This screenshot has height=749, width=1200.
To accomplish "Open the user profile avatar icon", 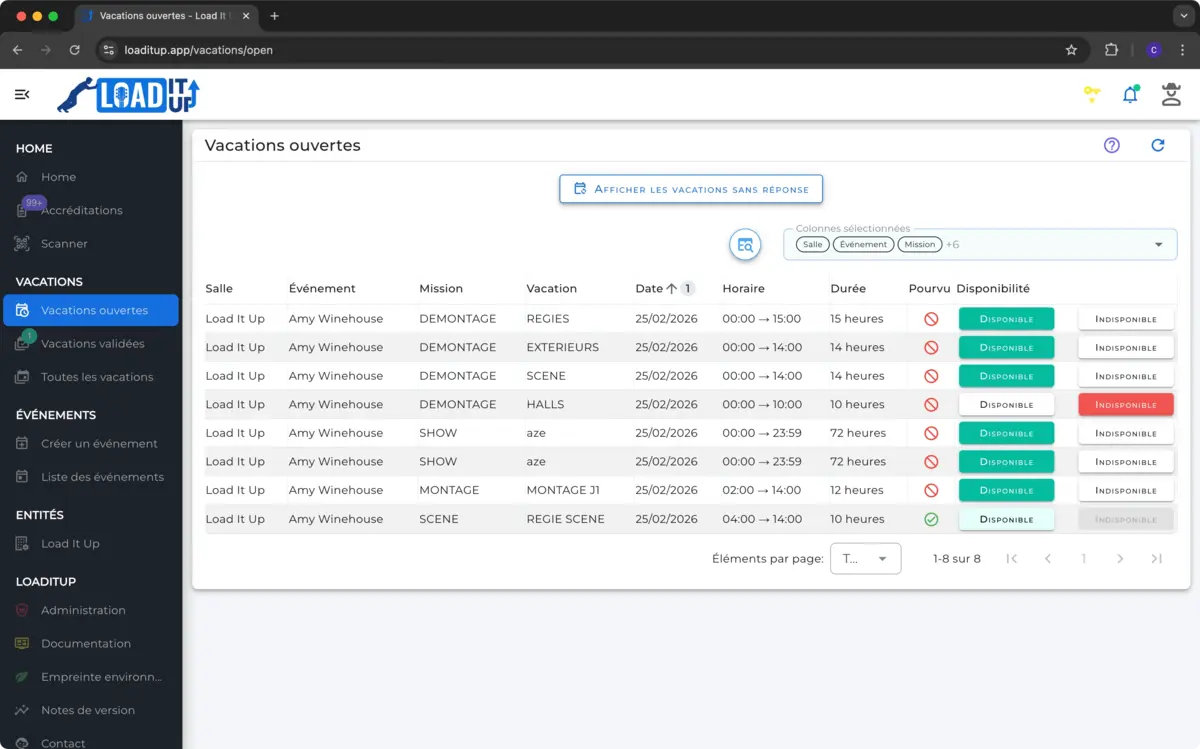I will (x=1170, y=94).
